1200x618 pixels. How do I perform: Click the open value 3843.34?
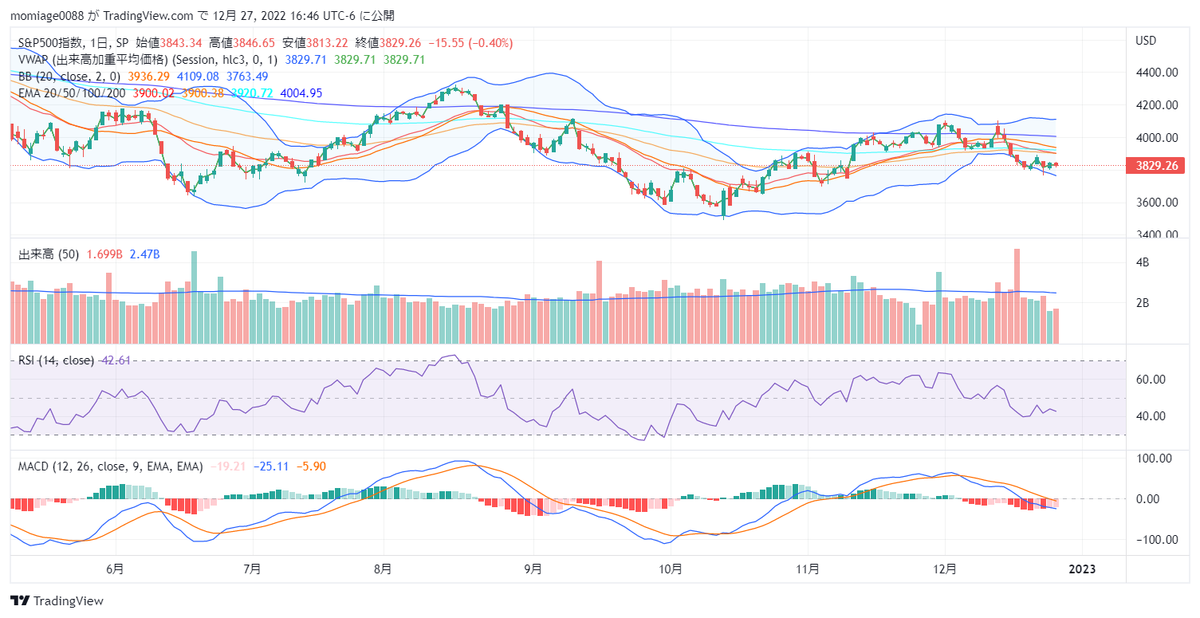point(182,43)
